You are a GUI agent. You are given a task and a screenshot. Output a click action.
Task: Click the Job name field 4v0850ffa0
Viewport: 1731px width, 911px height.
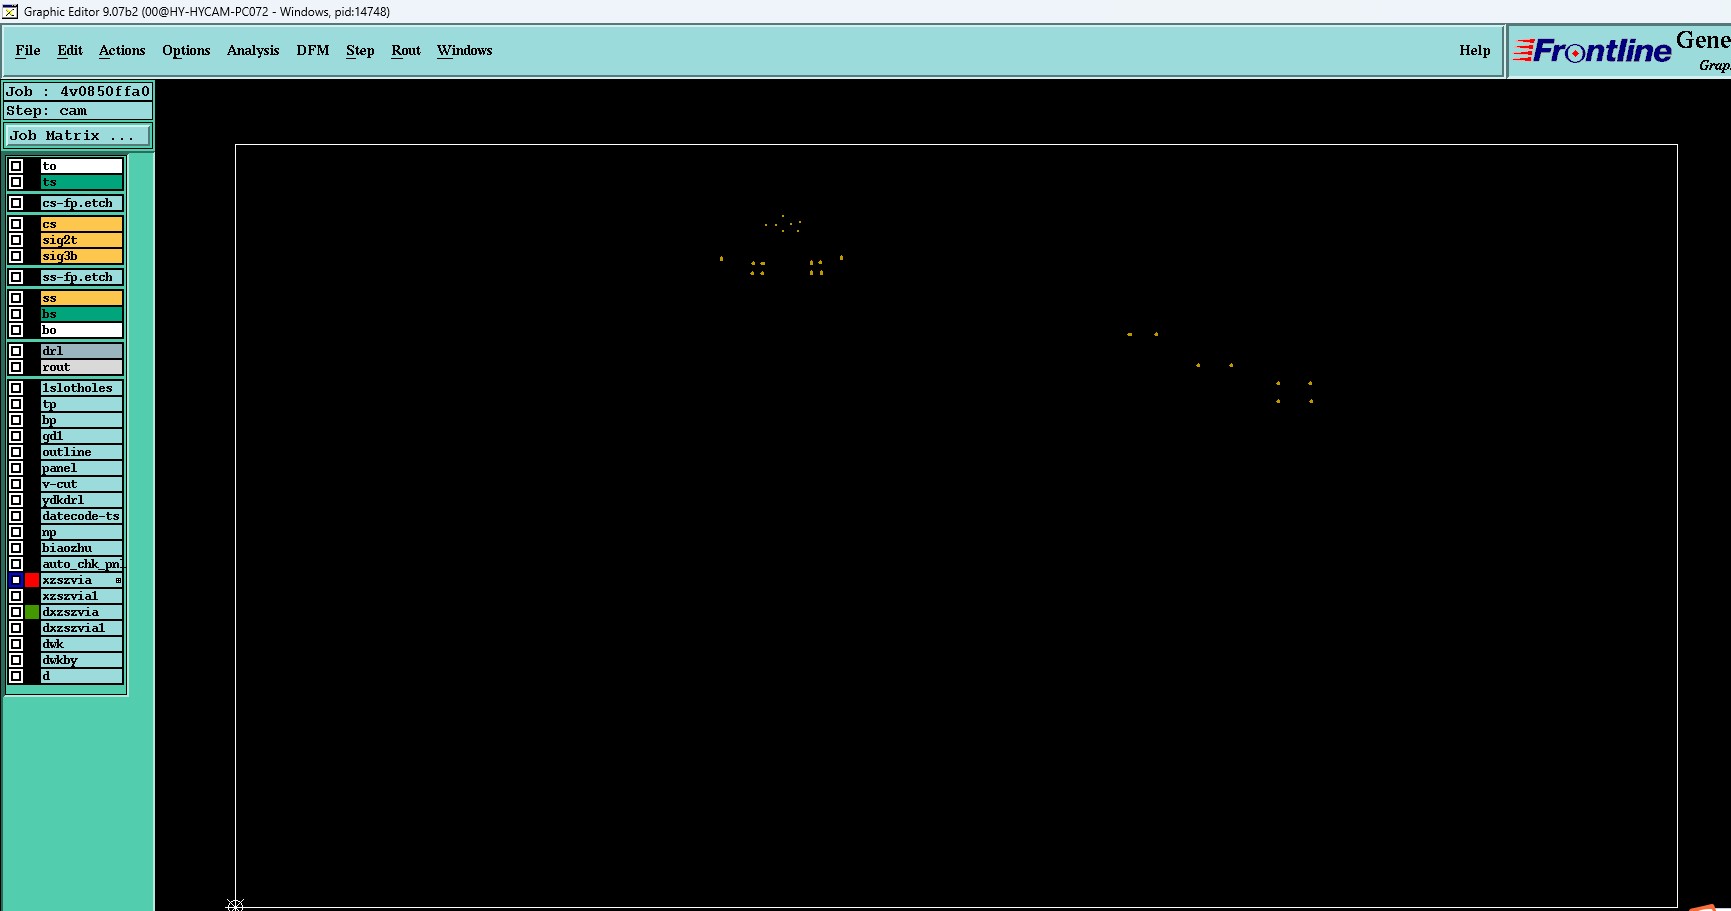[78, 91]
